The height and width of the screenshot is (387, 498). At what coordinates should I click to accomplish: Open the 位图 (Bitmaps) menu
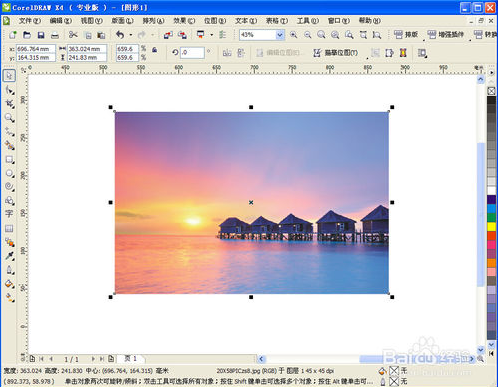coord(215,21)
